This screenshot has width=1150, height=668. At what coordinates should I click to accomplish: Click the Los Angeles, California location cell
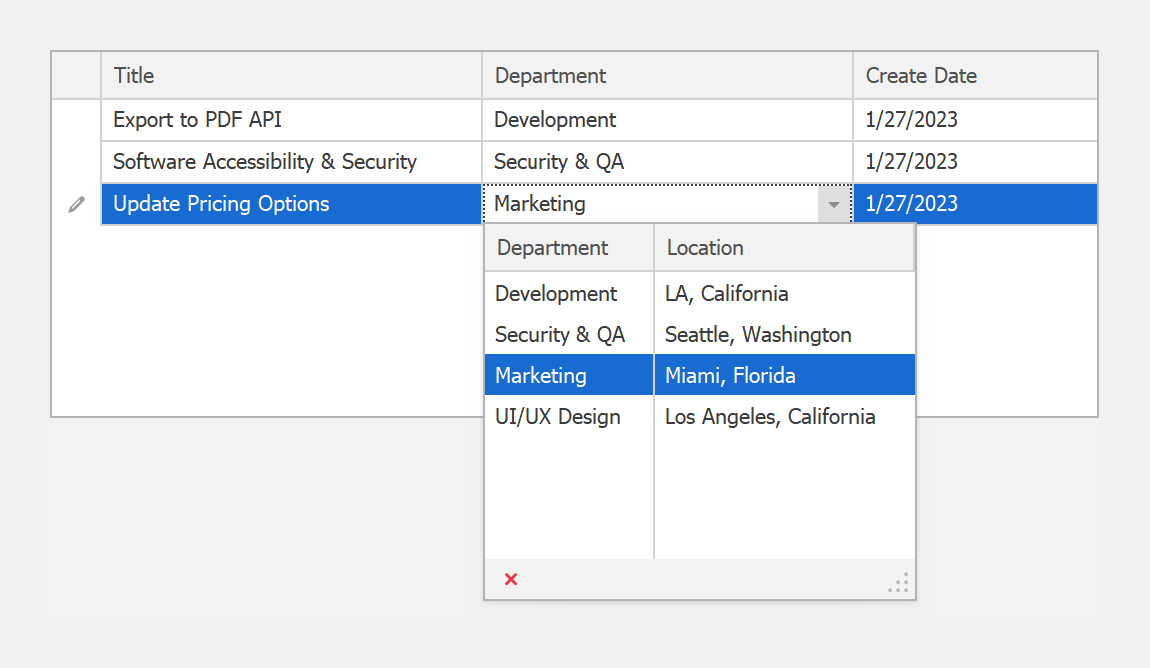tap(770, 417)
